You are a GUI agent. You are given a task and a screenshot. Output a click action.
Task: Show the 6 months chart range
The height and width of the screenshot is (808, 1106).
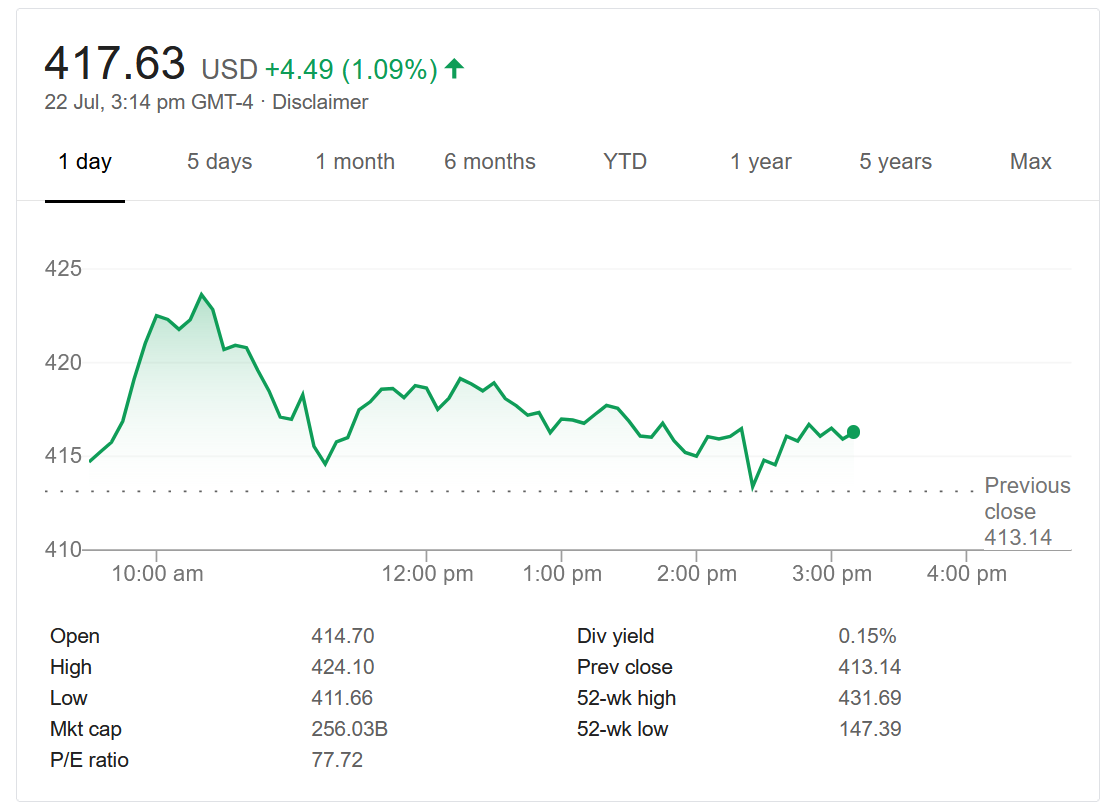(x=490, y=162)
